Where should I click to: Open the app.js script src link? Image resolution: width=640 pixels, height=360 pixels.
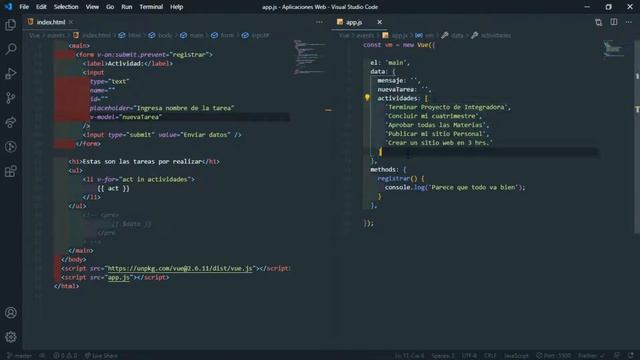pyautogui.click(x=118, y=278)
